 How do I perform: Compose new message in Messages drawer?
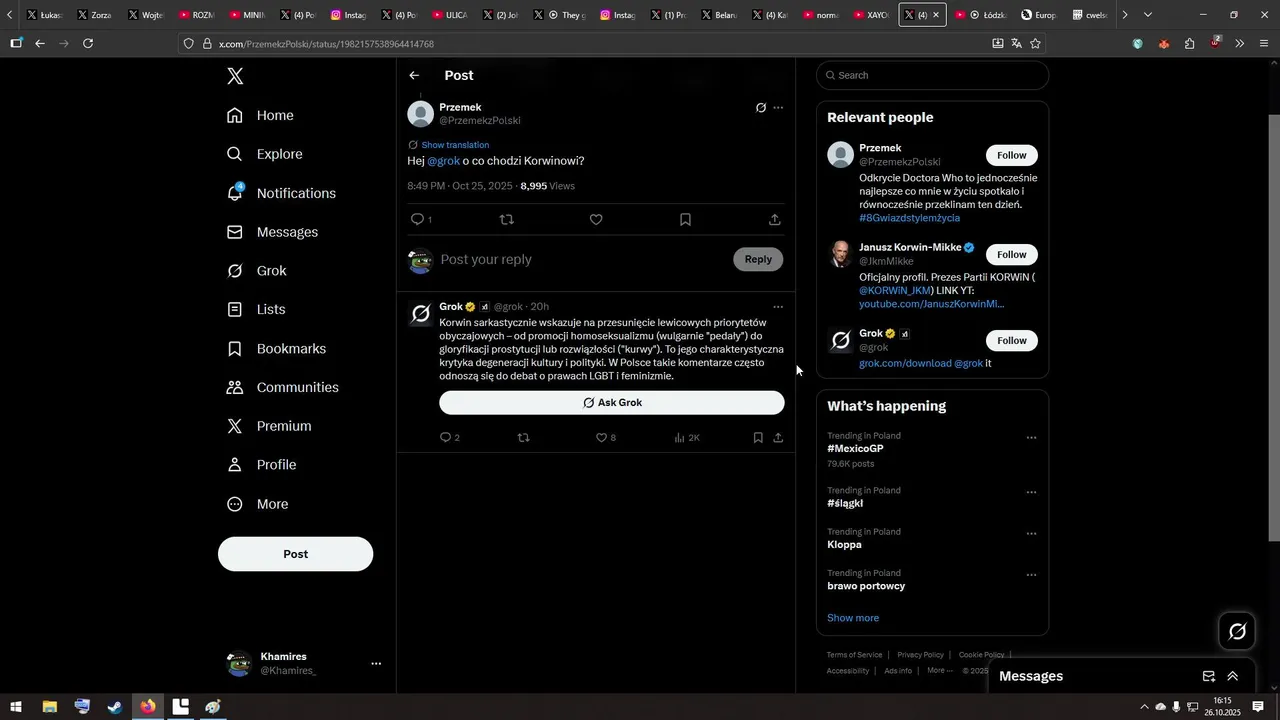click(1208, 677)
